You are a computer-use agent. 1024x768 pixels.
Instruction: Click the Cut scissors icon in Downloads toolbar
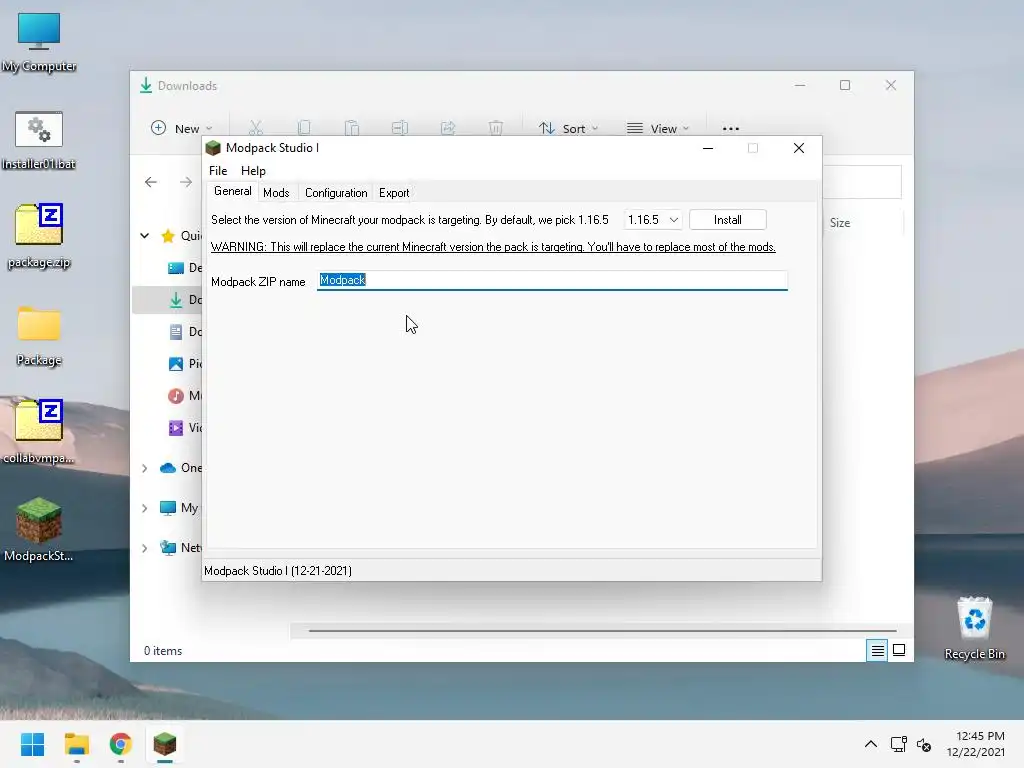[255, 128]
